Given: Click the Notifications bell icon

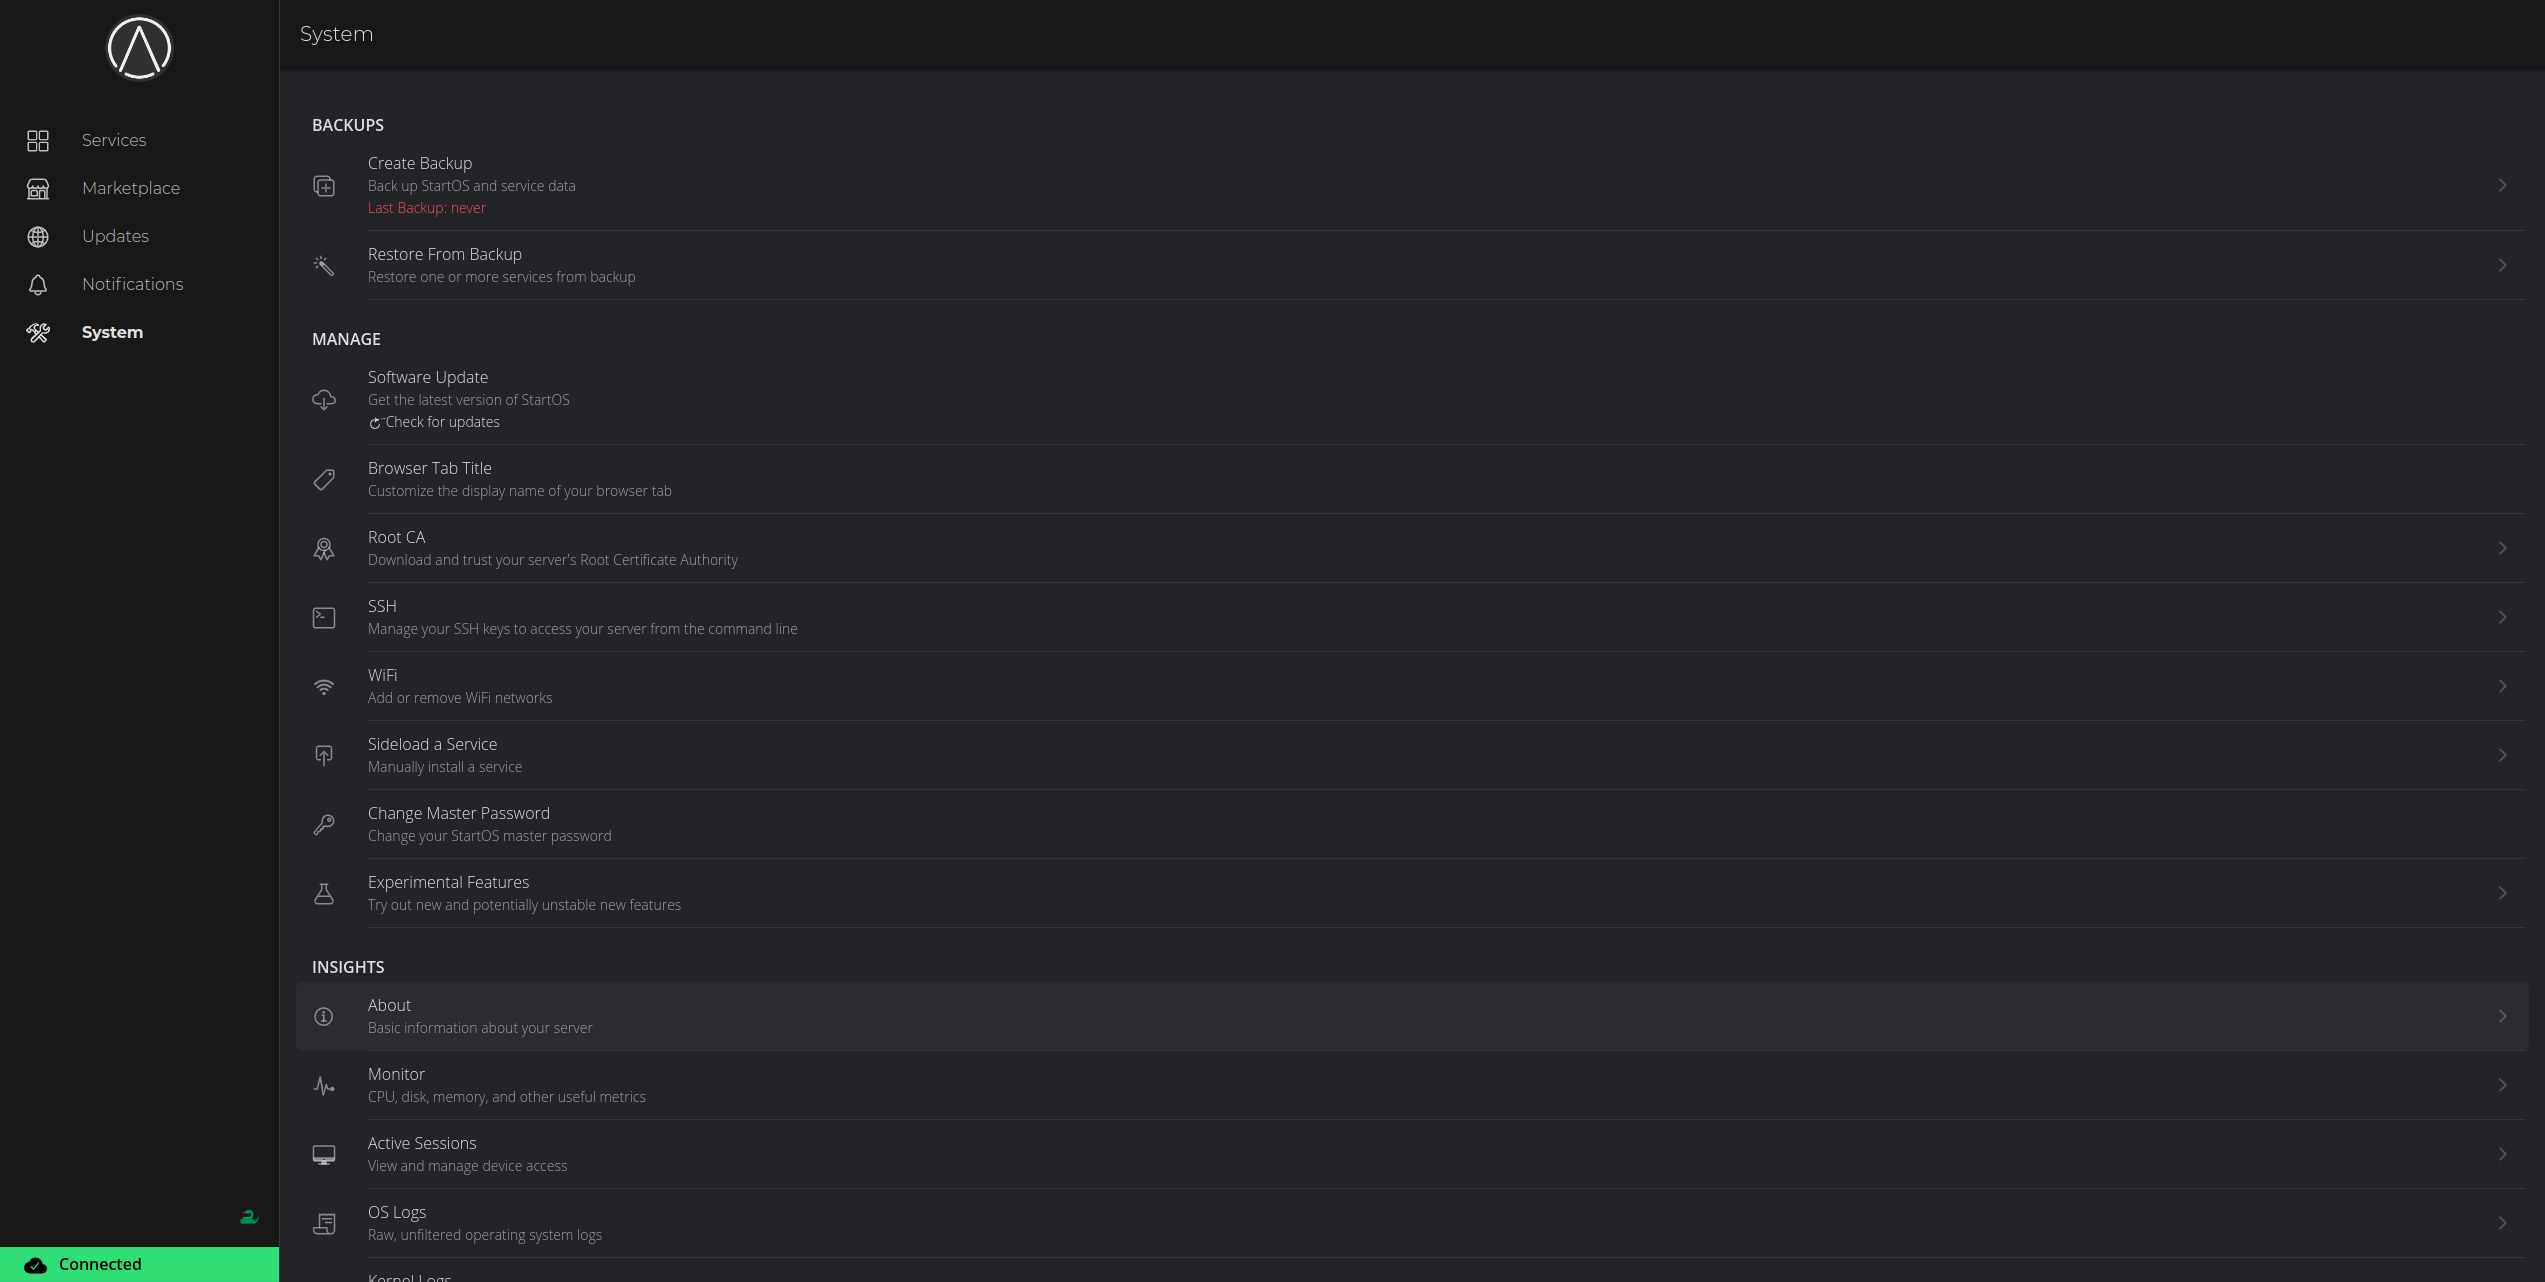Looking at the screenshot, I should pos(38,285).
